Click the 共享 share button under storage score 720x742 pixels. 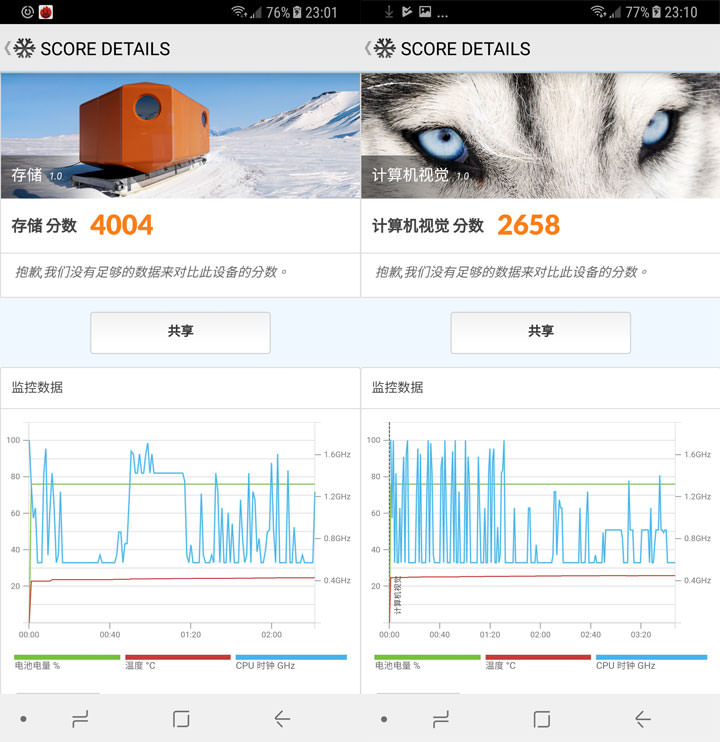pos(180,332)
